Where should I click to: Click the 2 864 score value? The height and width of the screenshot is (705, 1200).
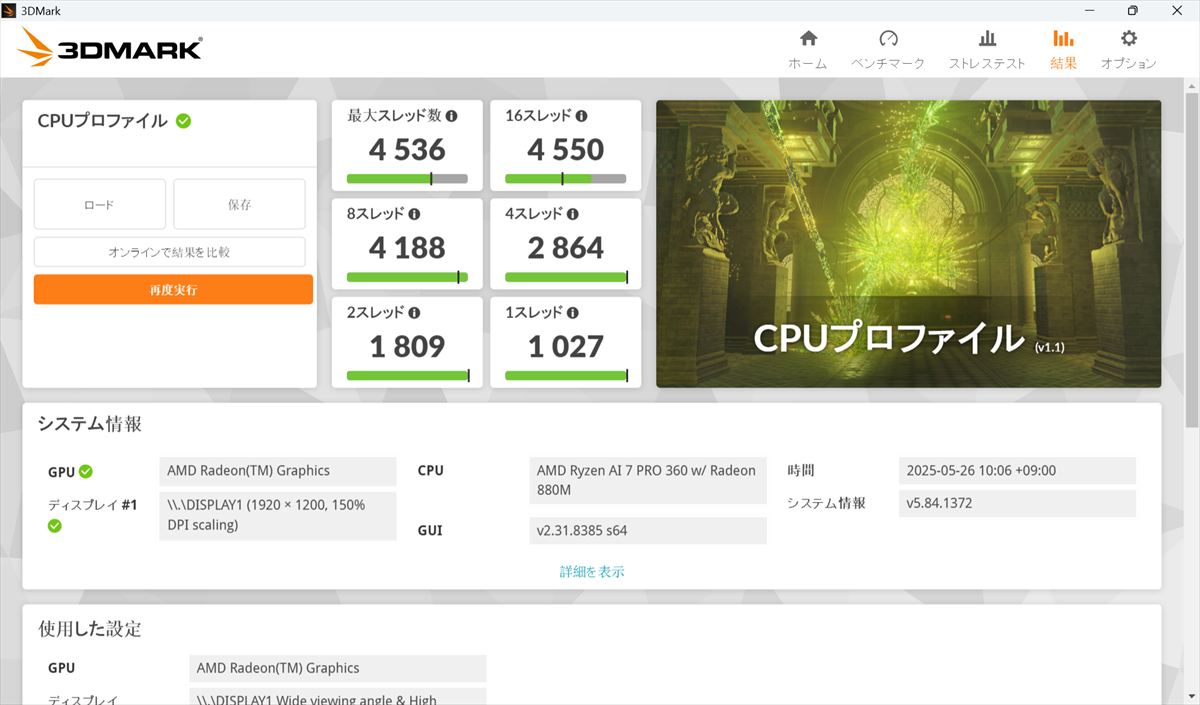coord(566,247)
